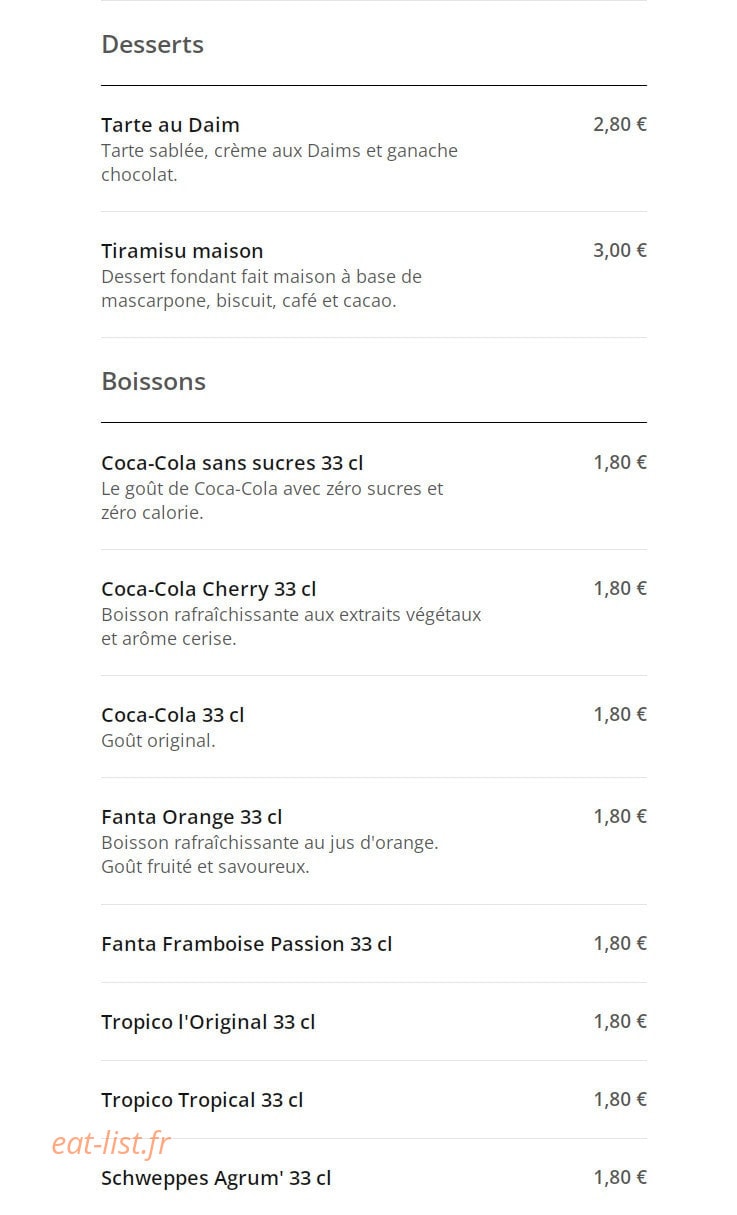Click the Coca-Cola Cherry 1,80 € price
The height and width of the screenshot is (1215, 737).
coord(620,589)
